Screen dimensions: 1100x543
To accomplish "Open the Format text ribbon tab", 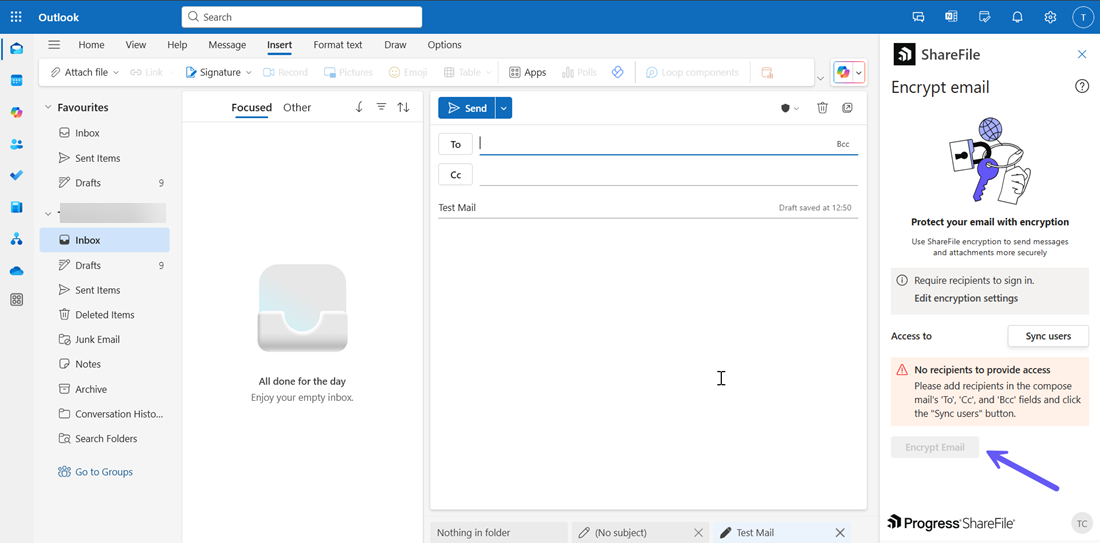I will (337, 45).
